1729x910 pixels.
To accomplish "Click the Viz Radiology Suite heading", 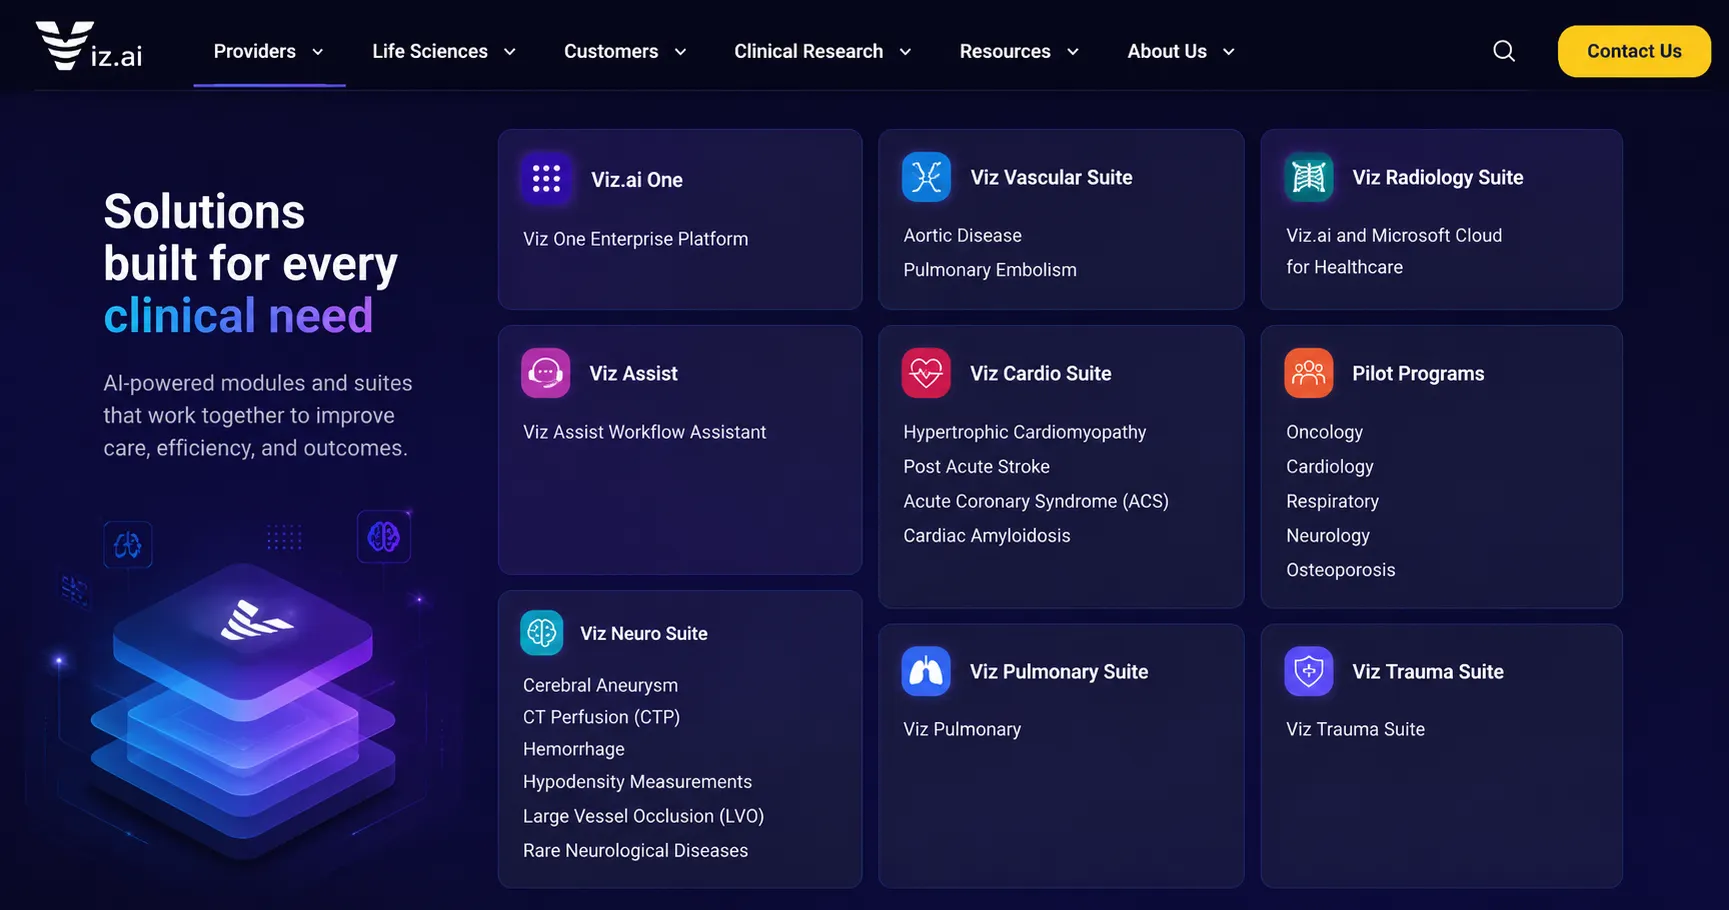I will 1437,177.
